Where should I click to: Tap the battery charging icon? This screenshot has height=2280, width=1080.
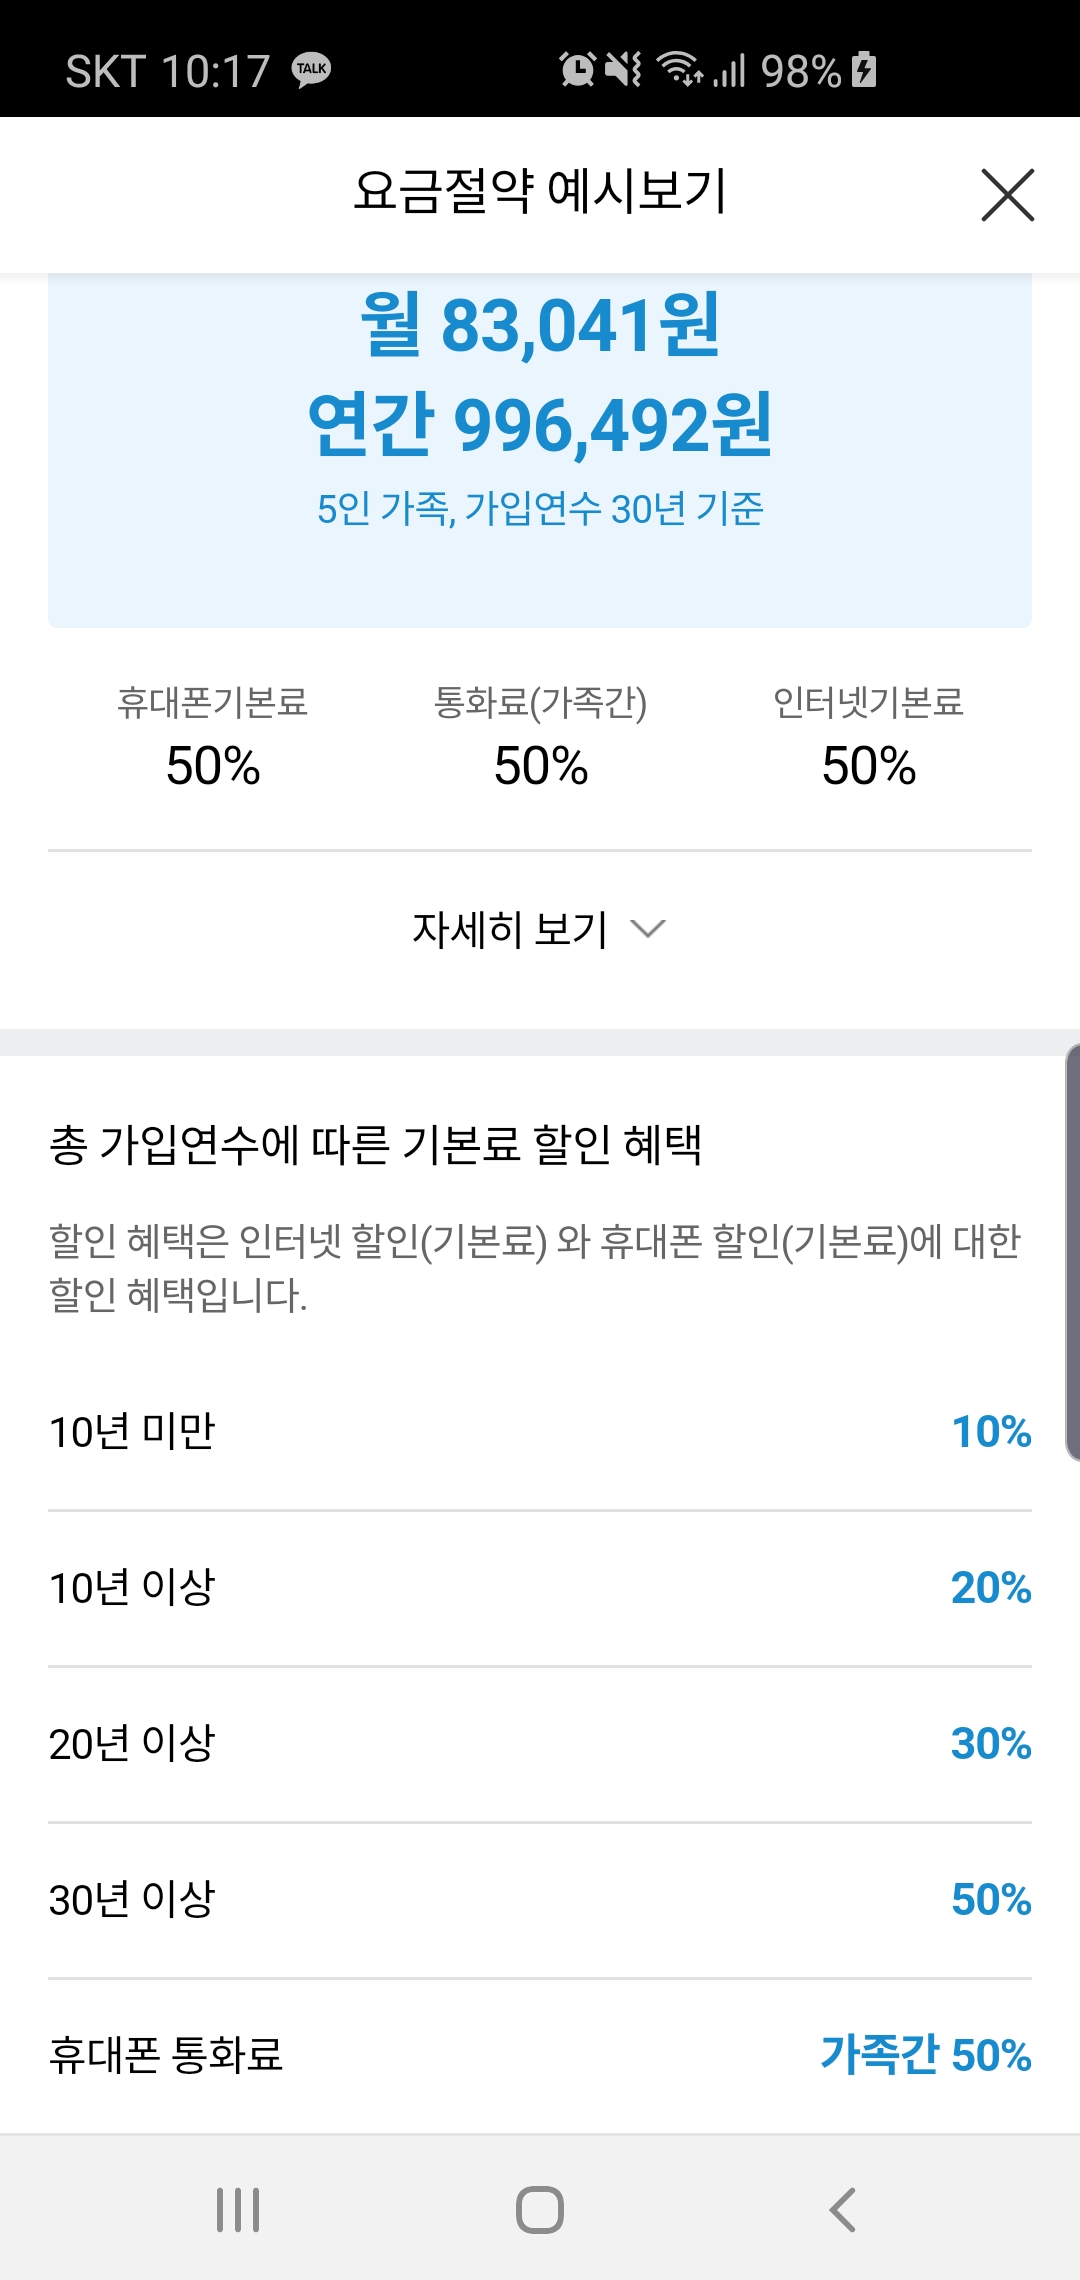coord(865,70)
